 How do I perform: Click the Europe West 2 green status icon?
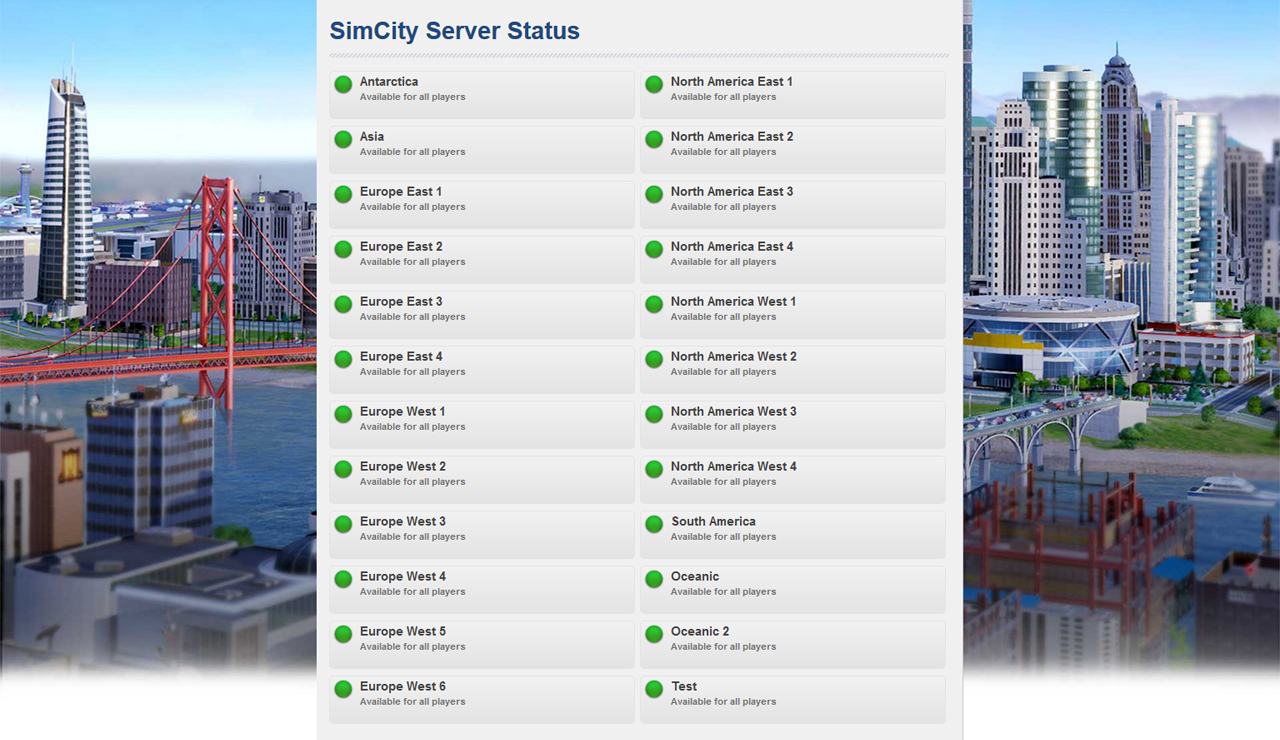[343, 469]
